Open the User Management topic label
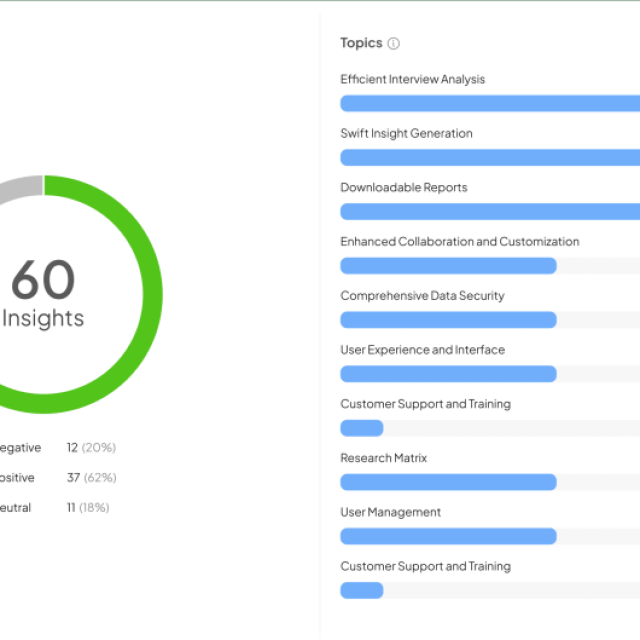 (x=391, y=512)
